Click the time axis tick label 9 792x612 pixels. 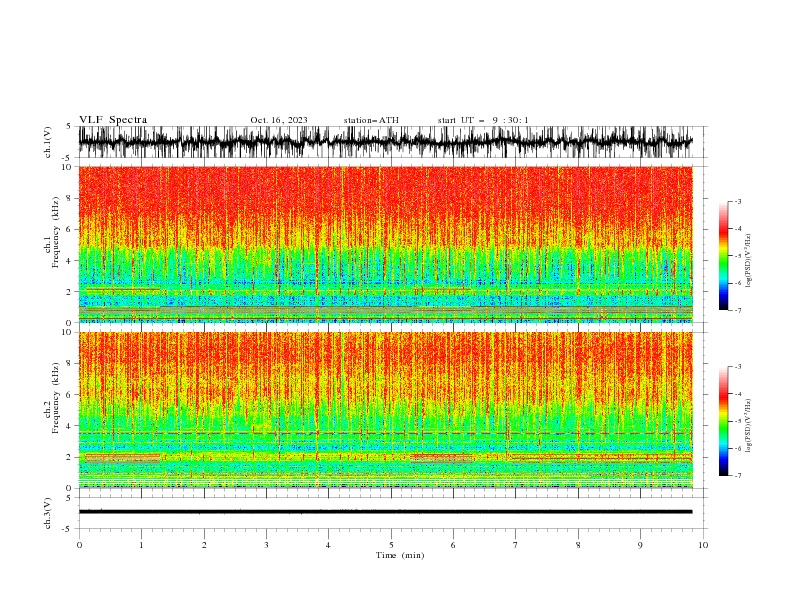(640, 545)
